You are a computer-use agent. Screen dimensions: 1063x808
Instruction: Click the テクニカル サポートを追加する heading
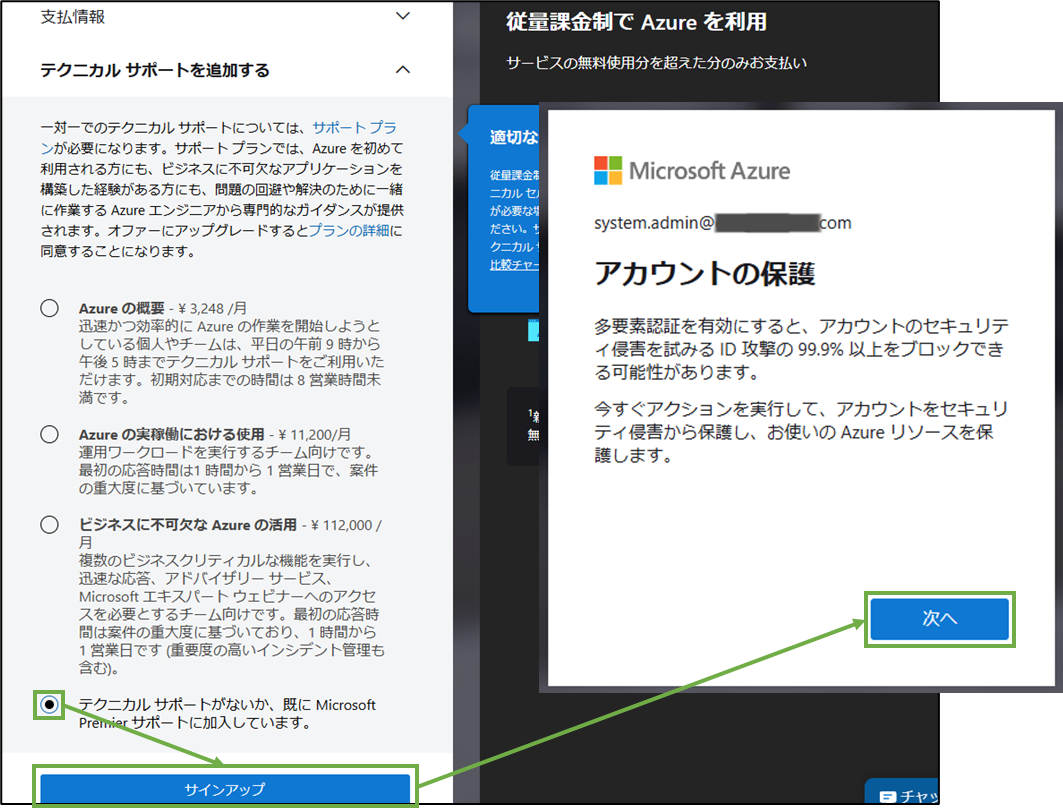pos(155,70)
